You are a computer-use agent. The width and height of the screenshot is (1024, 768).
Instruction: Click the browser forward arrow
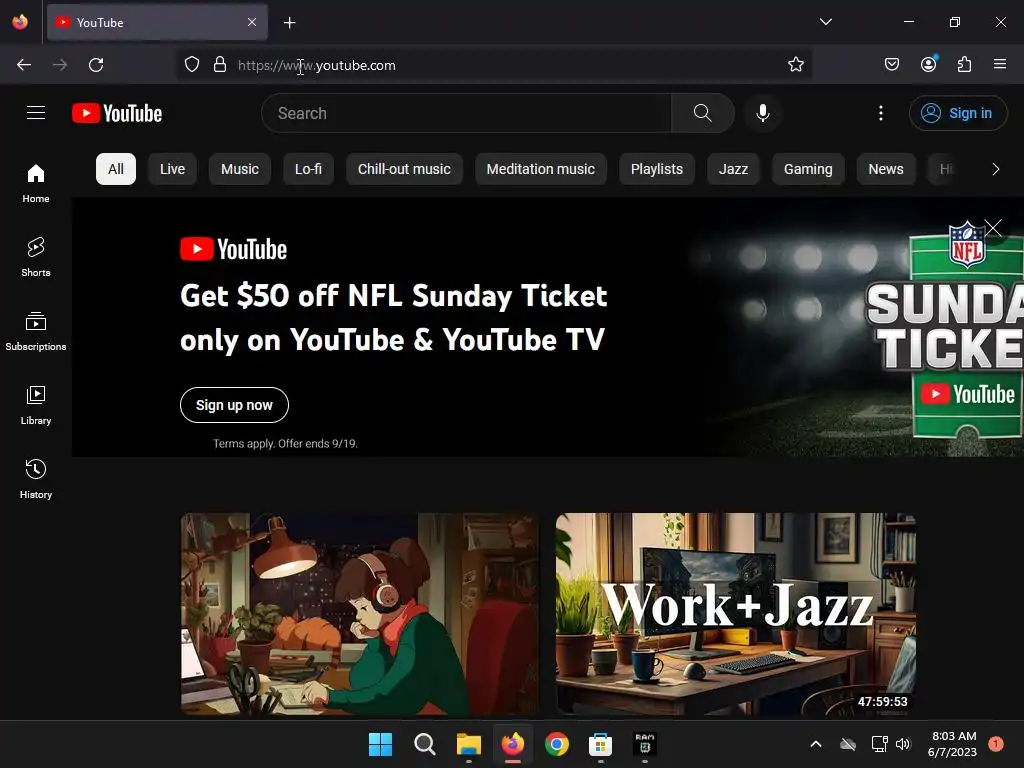60,65
